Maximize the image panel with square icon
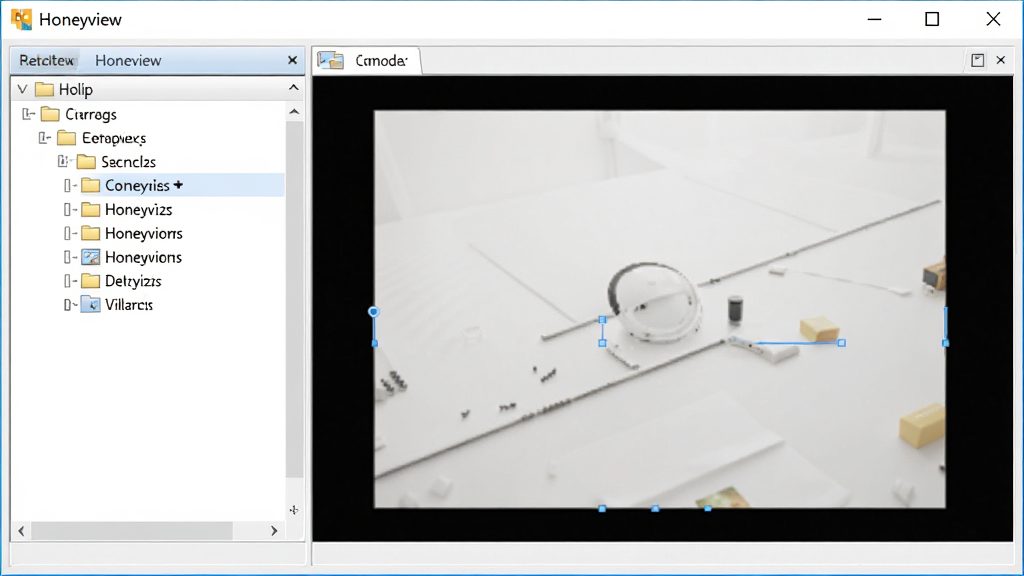This screenshot has height=576, width=1024. [x=978, y=60]
